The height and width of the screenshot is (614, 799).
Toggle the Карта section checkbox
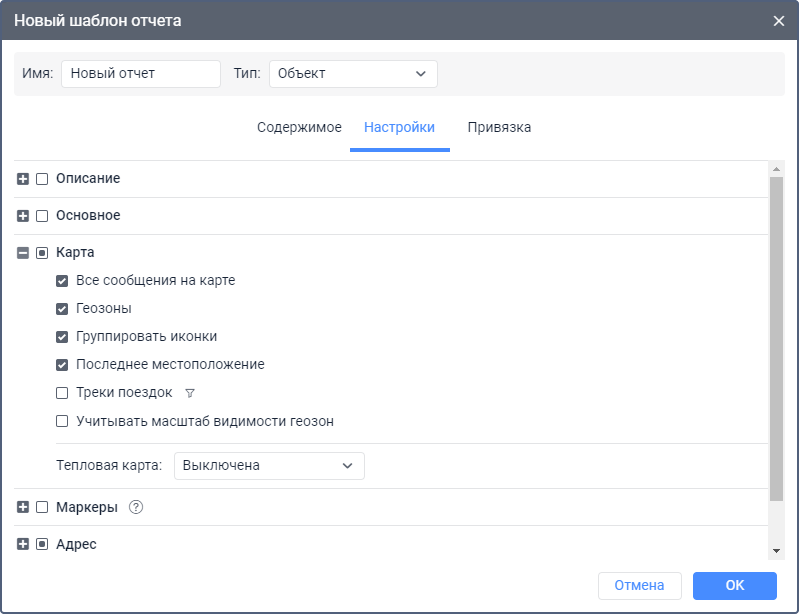point(42,253)
